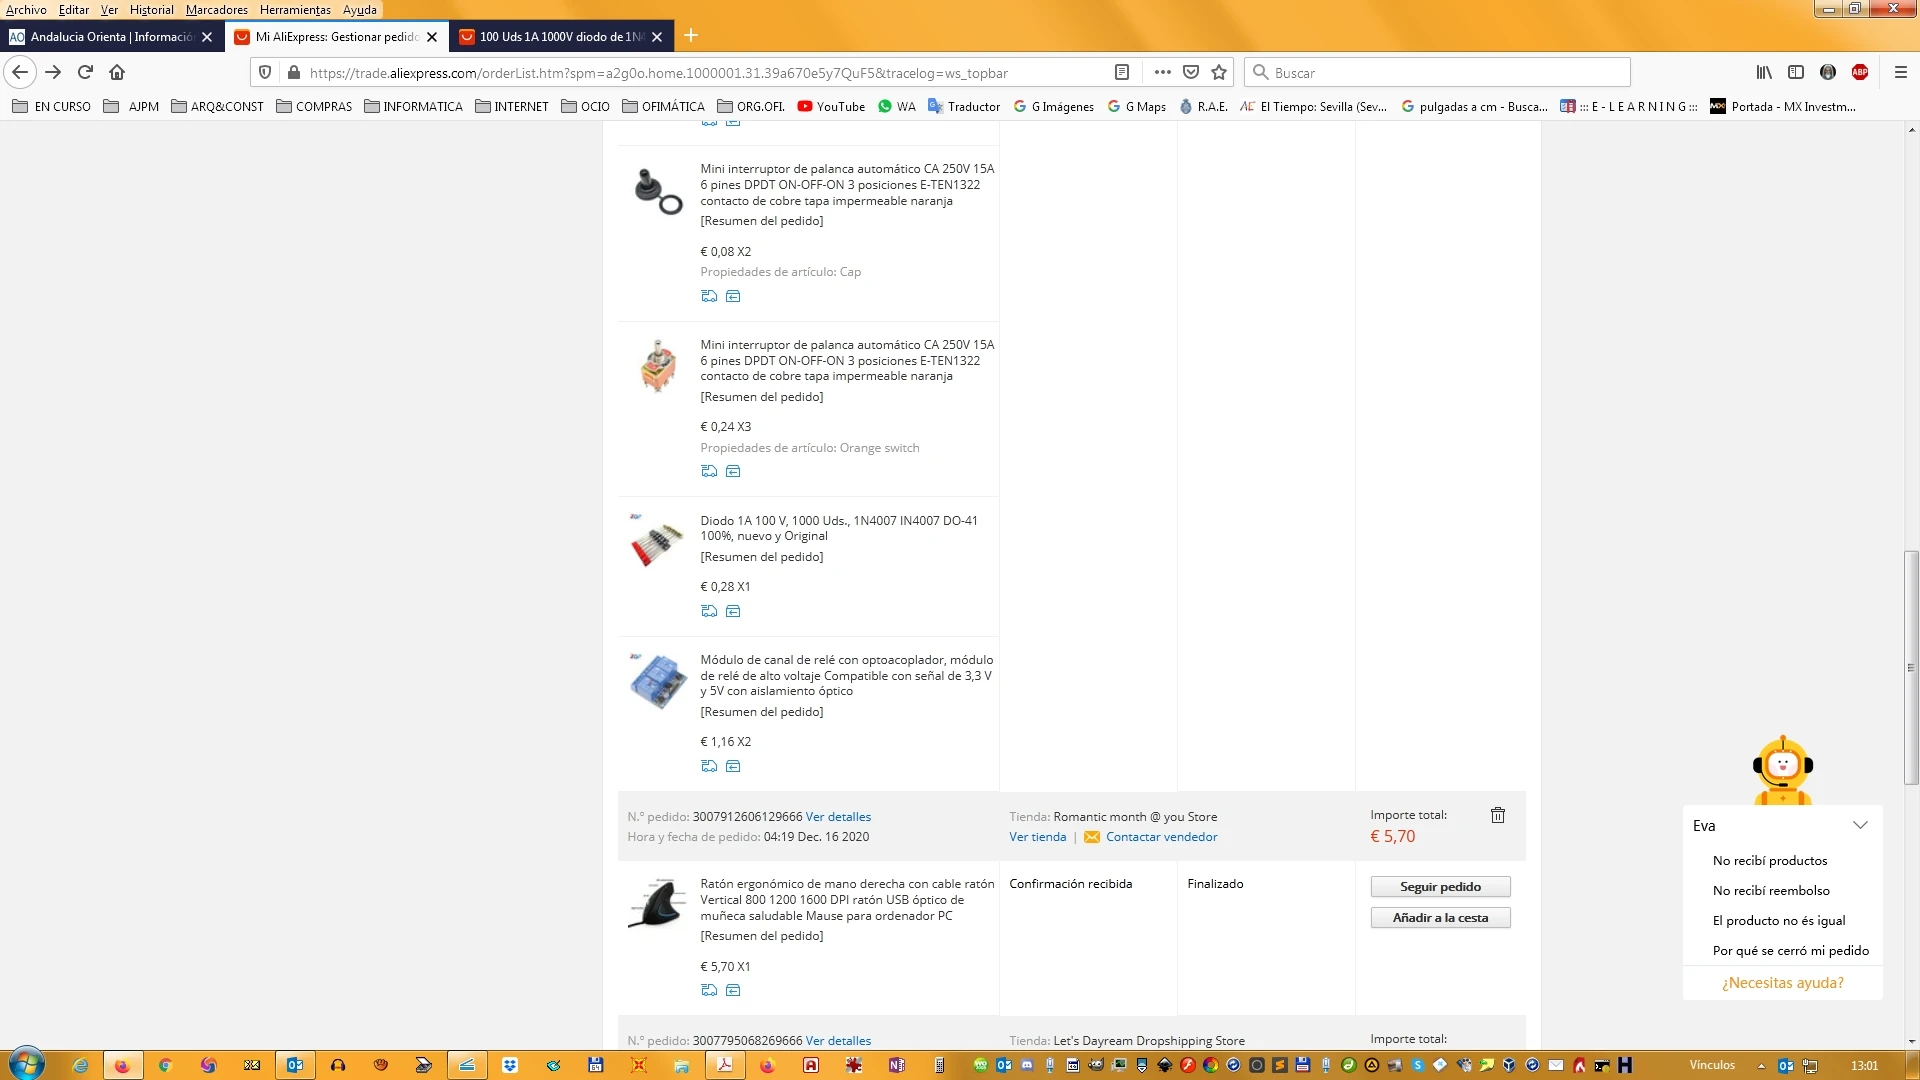Image resolution: width=1920 pixels, height=1080 pixels.
Task: Click Añadir a la cesta button
Action: click(x=1439, y=918)
